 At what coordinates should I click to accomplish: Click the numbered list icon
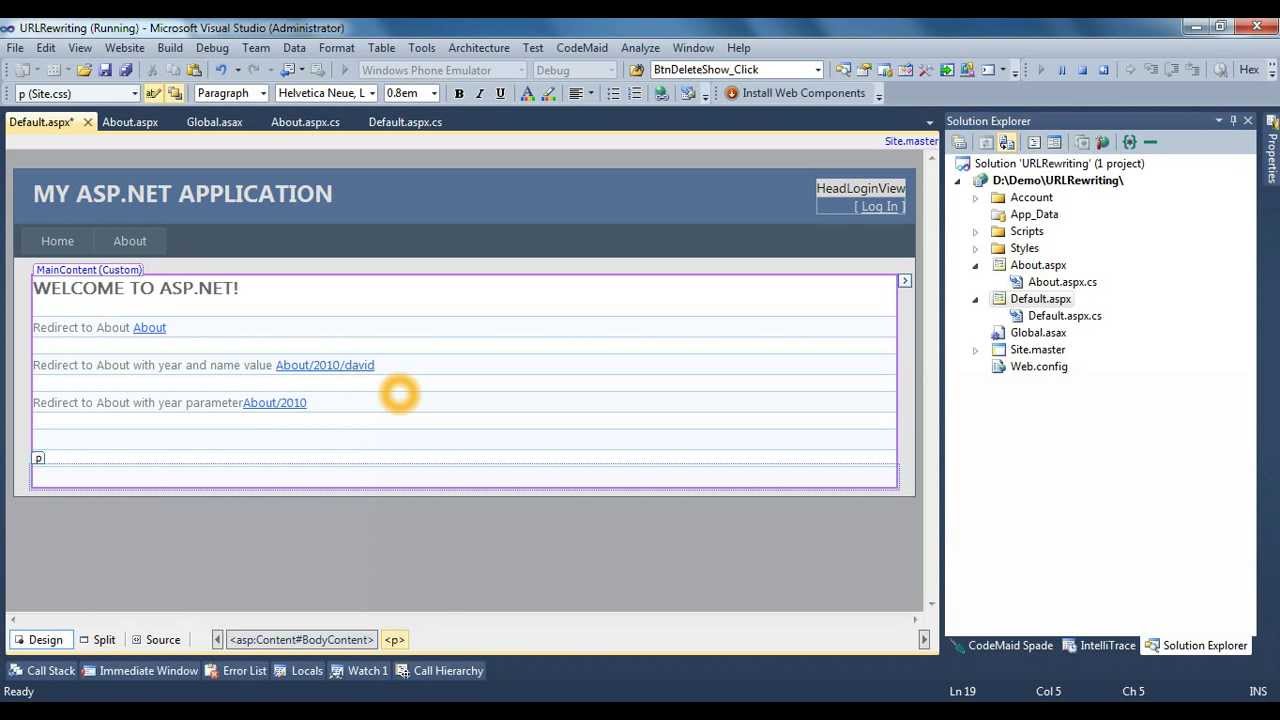[x=634, y=93]
